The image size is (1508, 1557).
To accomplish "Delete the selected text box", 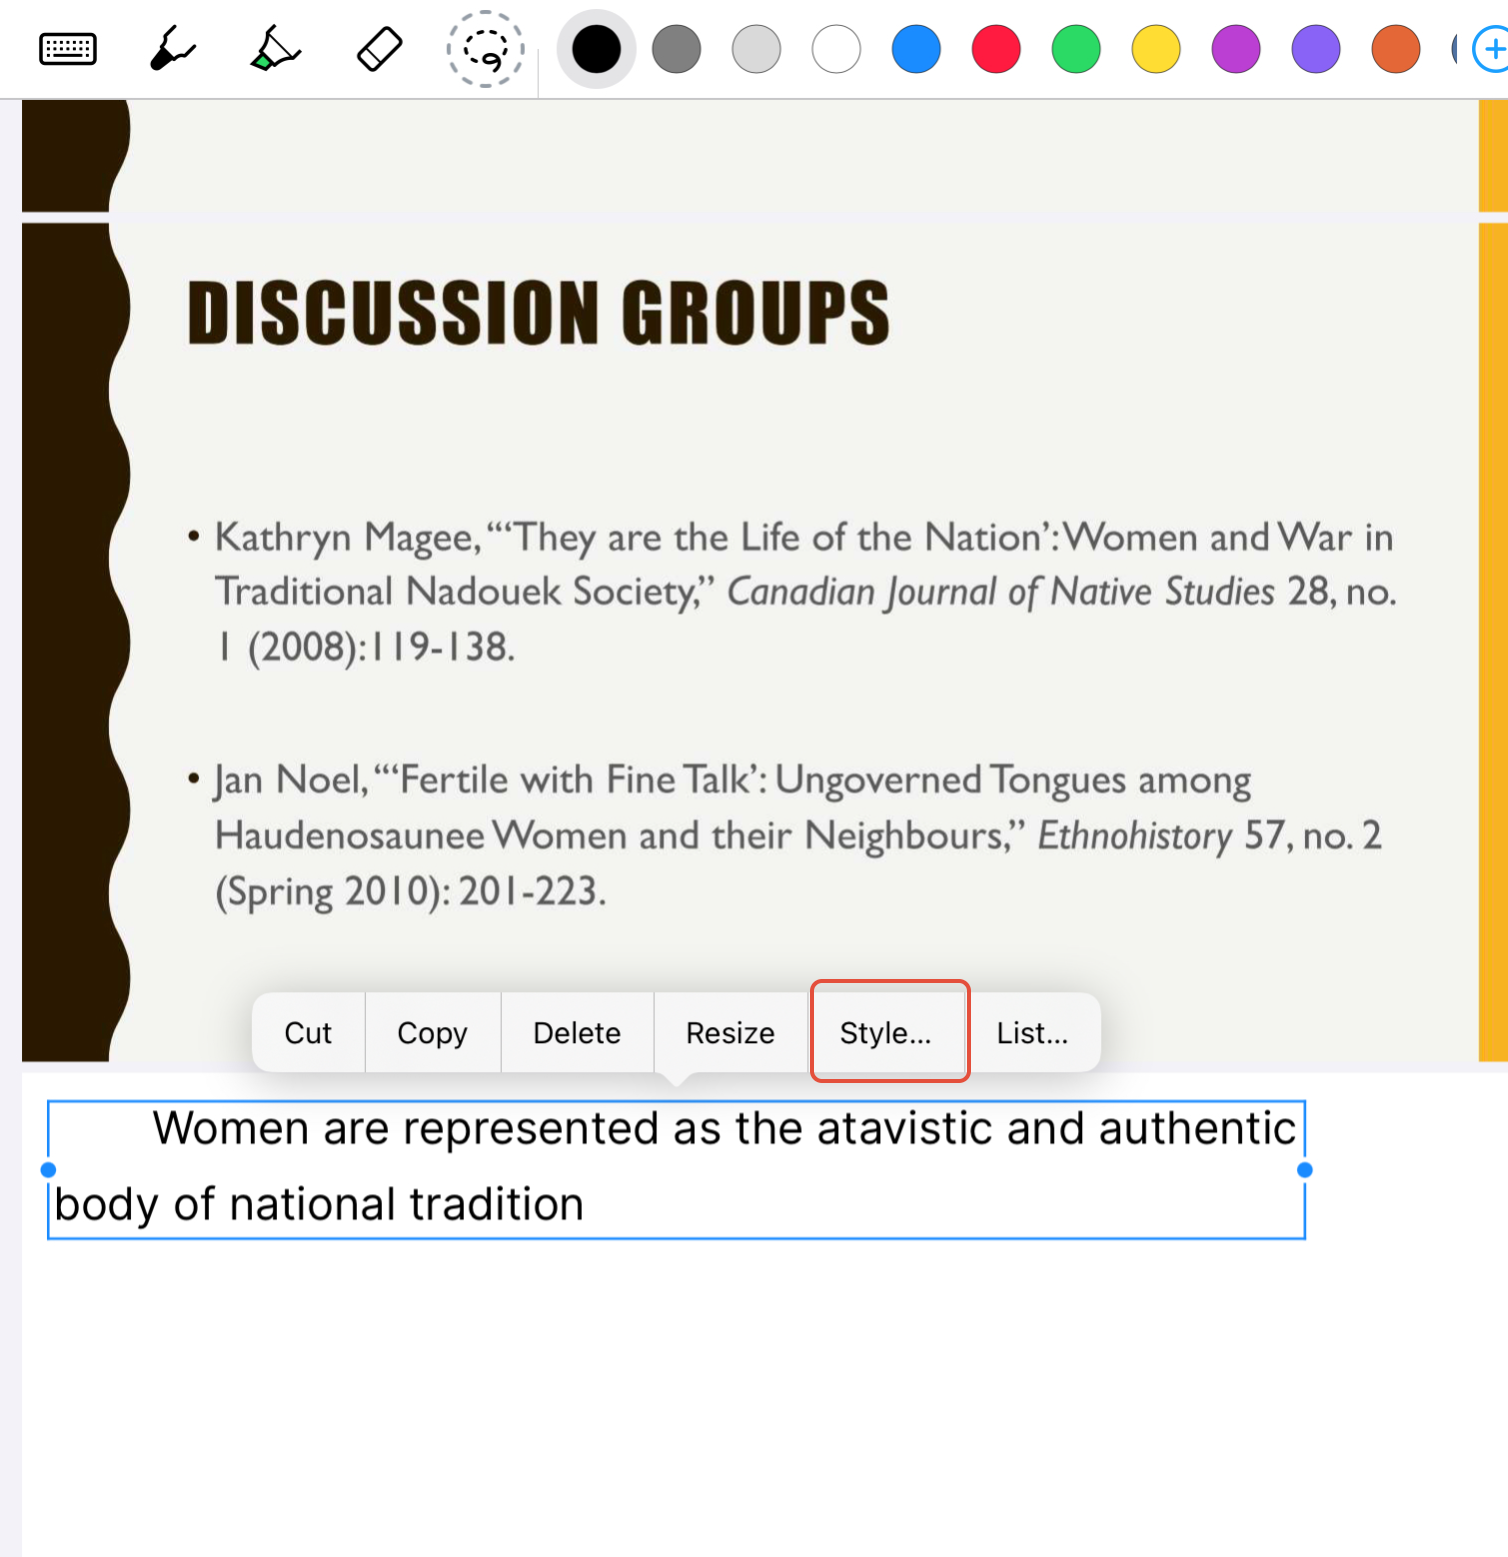I will [x=577, y=1032].
